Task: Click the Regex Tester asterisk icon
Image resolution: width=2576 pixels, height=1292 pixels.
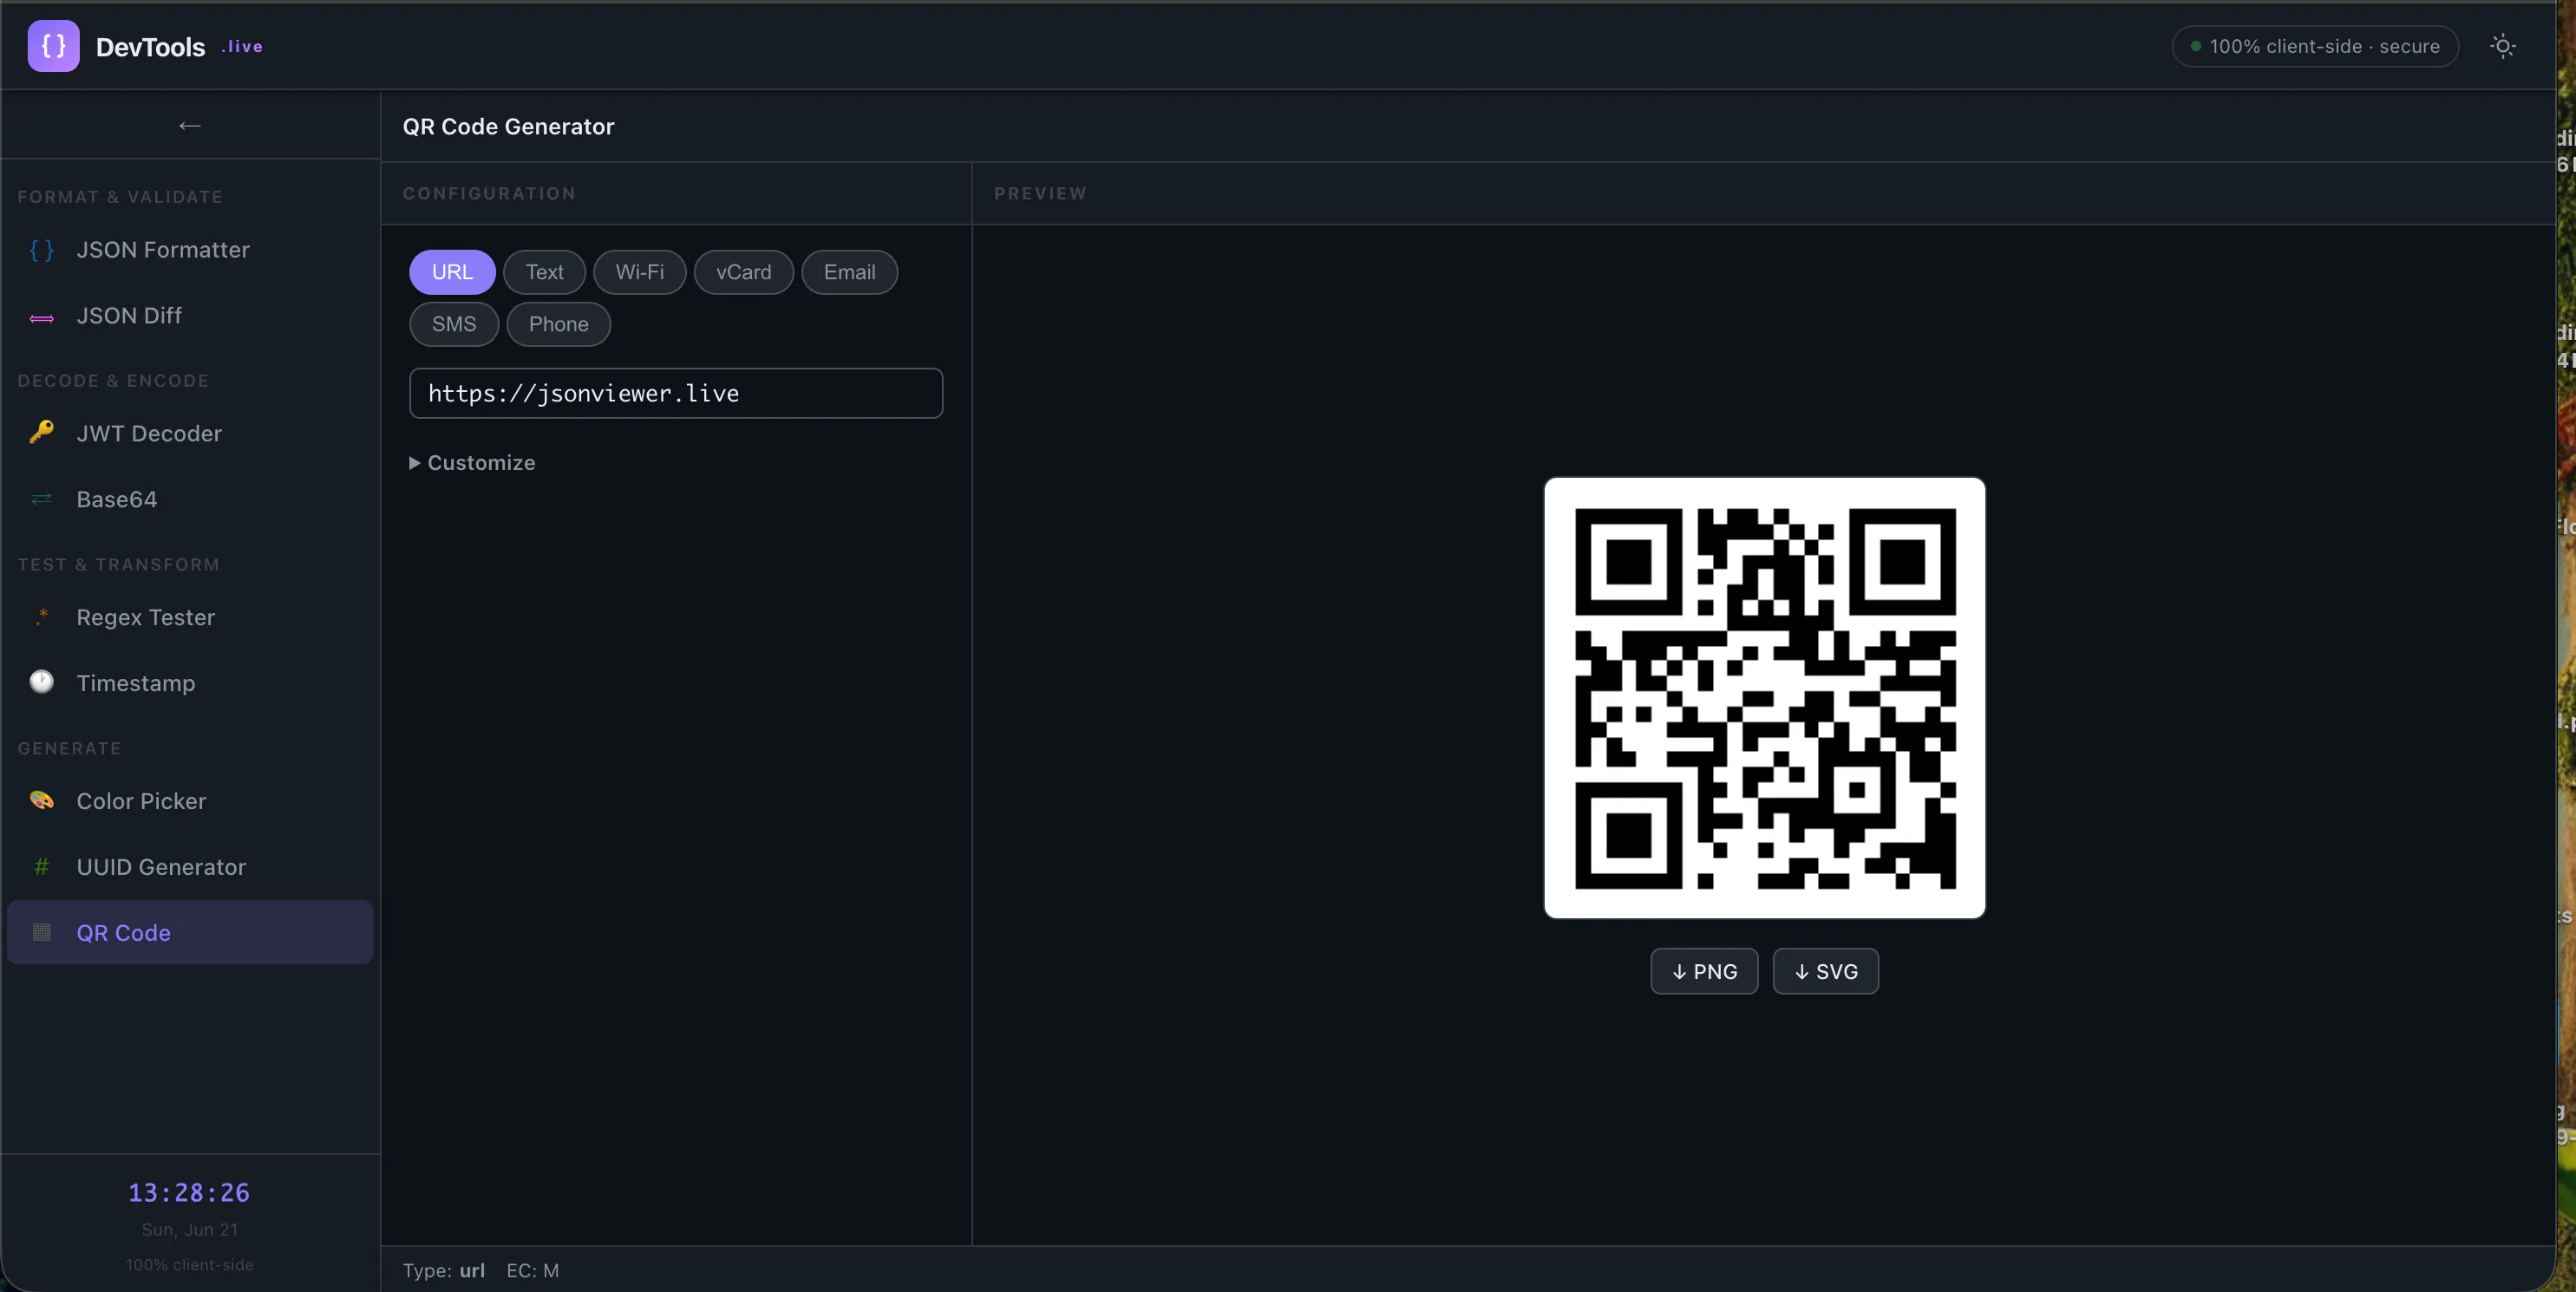Action: (41, 617)
